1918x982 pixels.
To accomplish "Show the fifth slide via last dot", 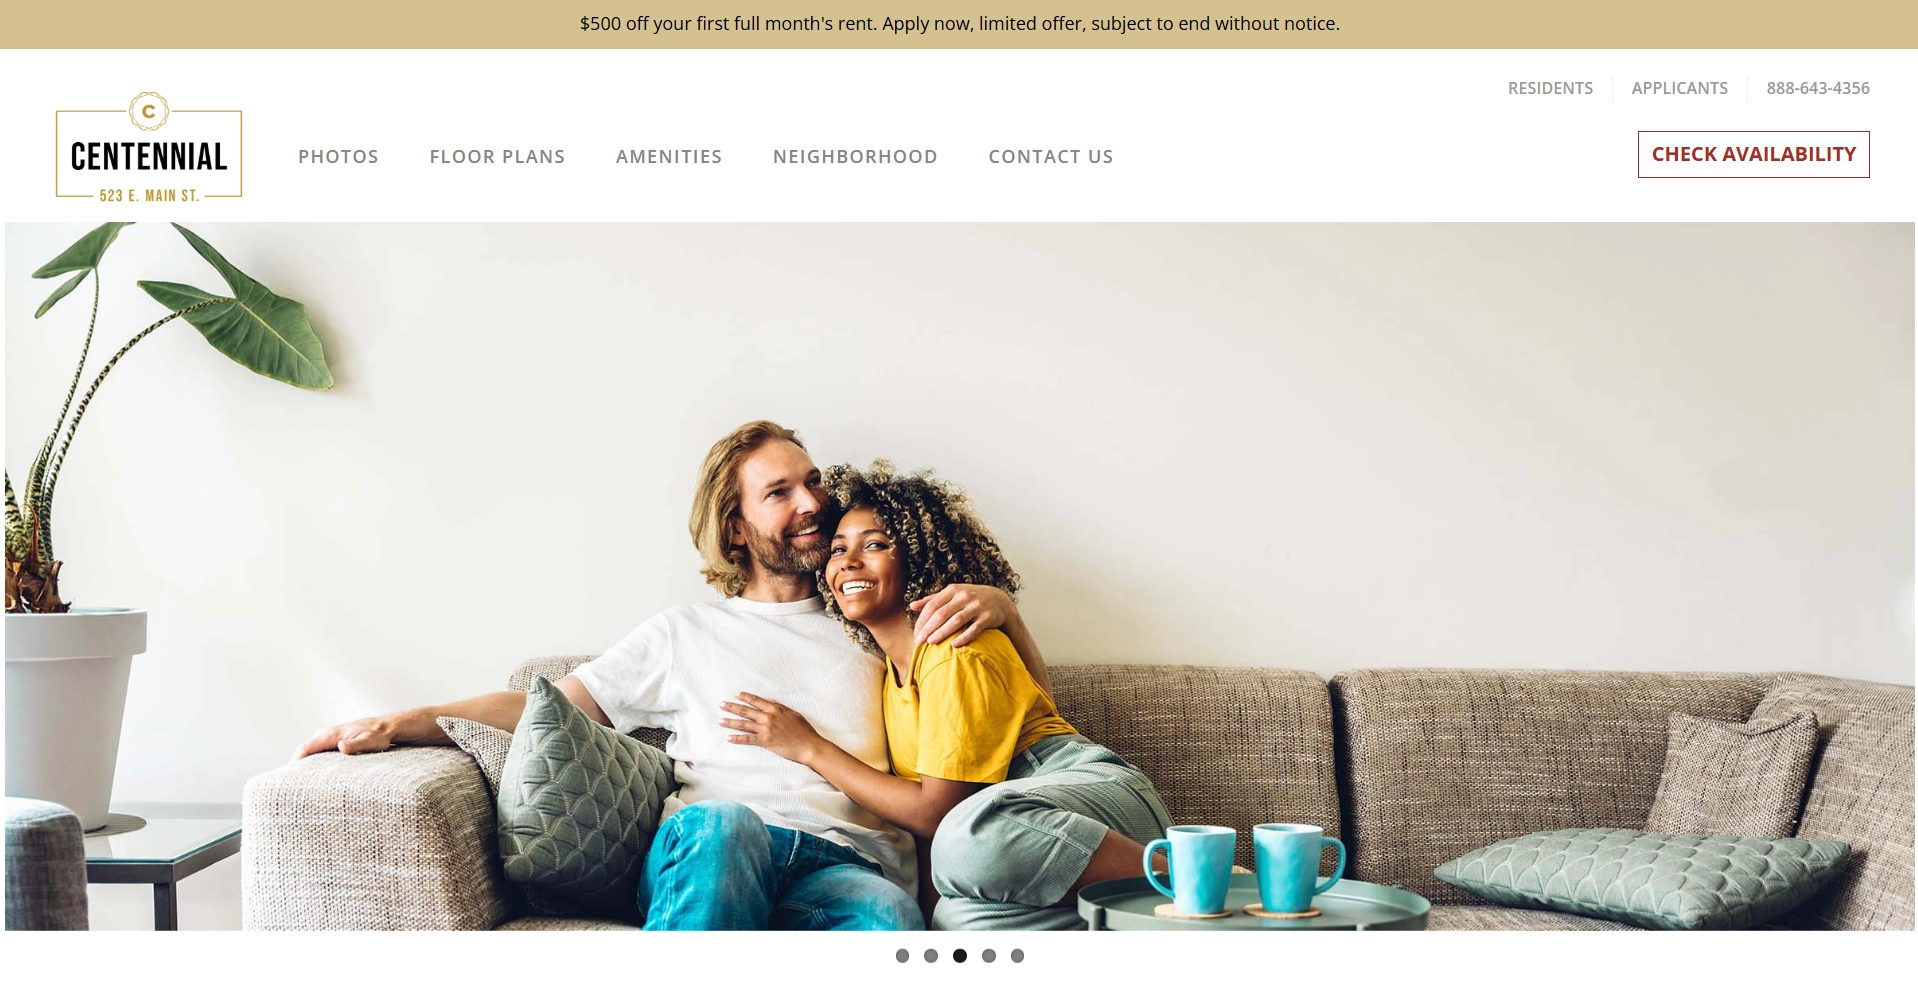I will click(1017, 956).
